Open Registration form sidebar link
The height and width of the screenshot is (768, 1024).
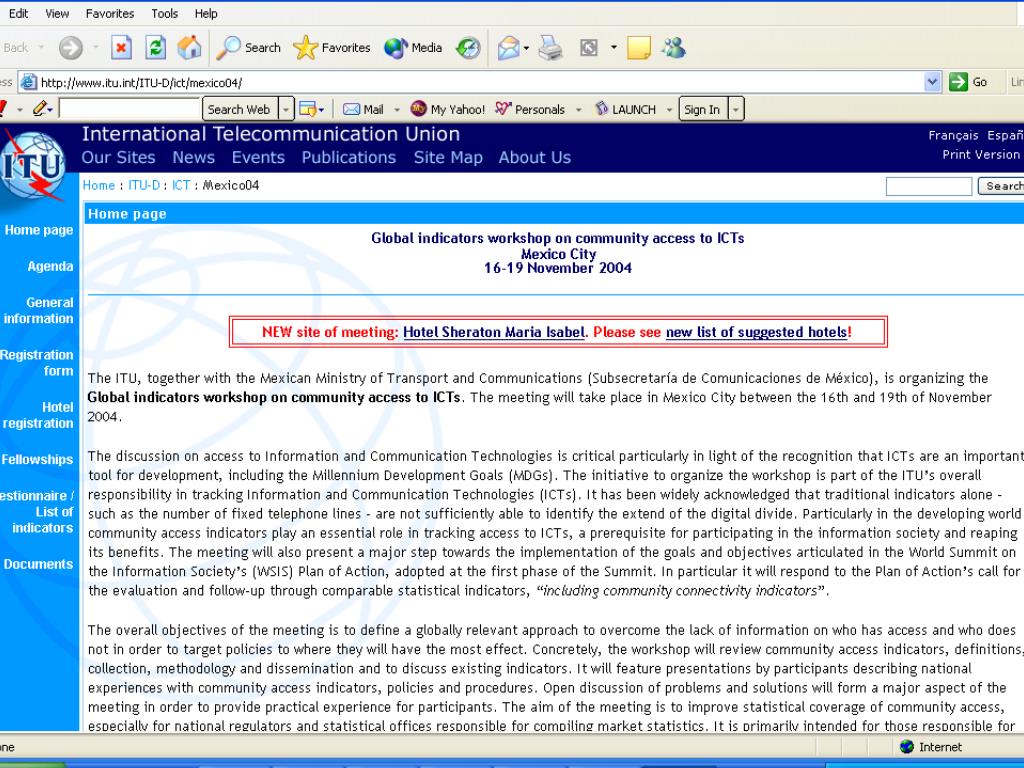pos(37,363)
